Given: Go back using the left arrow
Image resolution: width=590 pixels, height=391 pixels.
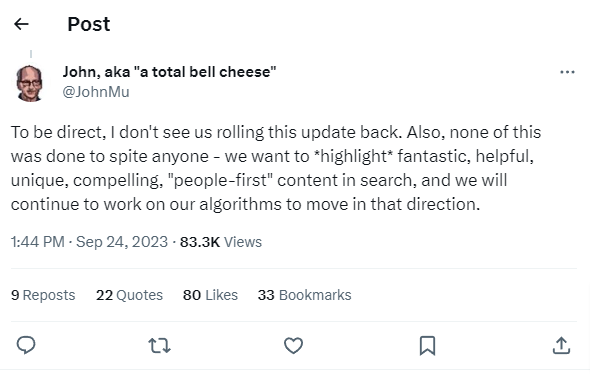Looking at the screenshot, I should pos(21,24).
